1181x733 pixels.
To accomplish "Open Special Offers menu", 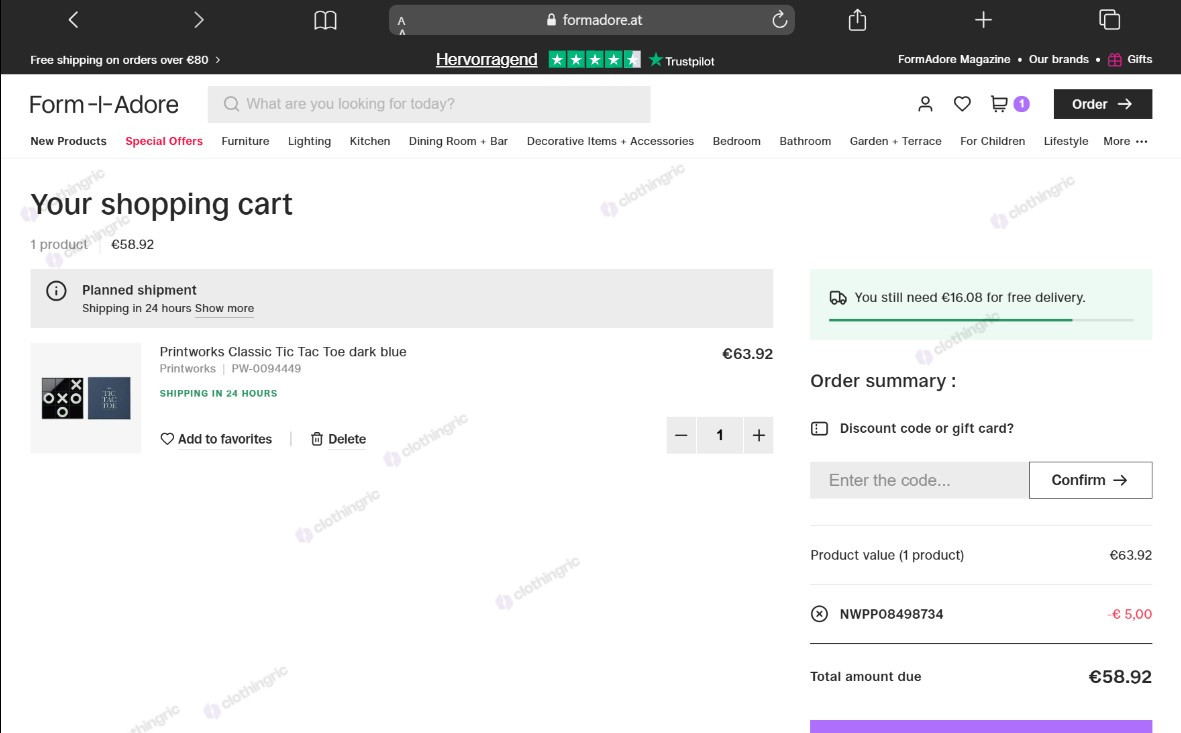I will [164, 141].
